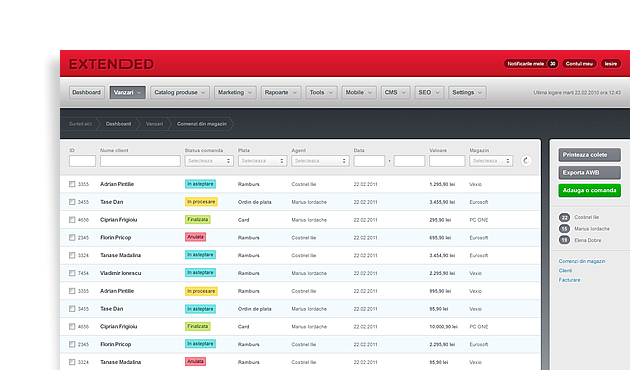Click the green Adauga o comanda button

(x=589, y=190)
